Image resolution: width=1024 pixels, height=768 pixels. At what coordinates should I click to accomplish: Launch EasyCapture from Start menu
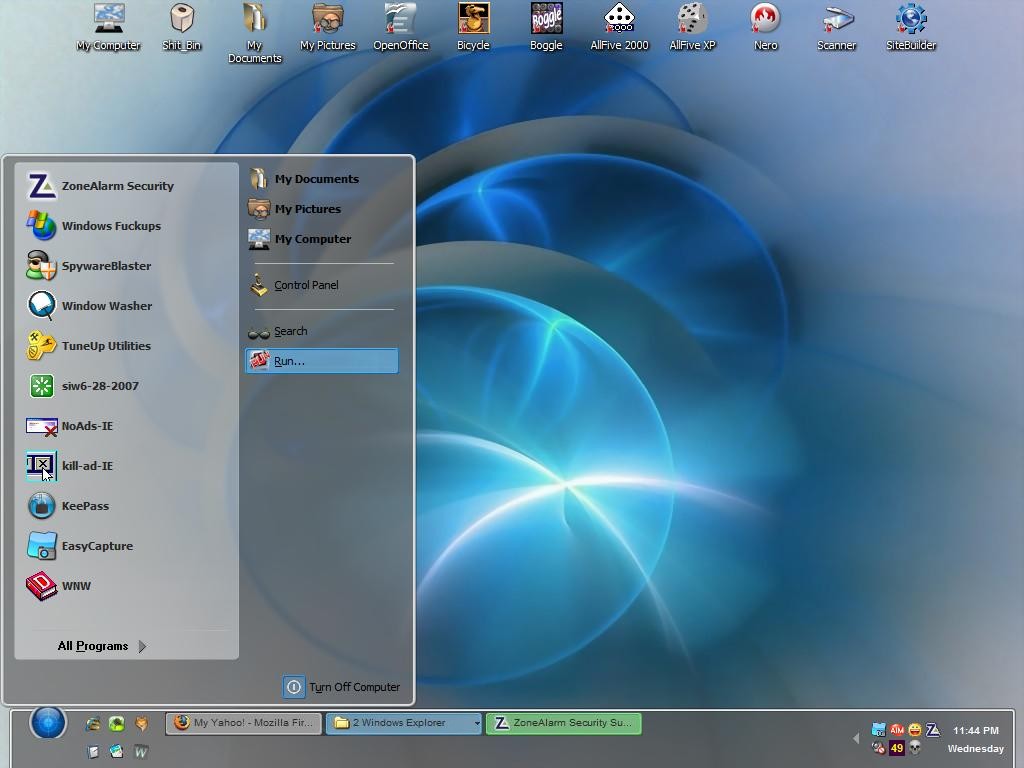(x=80, y=546)
